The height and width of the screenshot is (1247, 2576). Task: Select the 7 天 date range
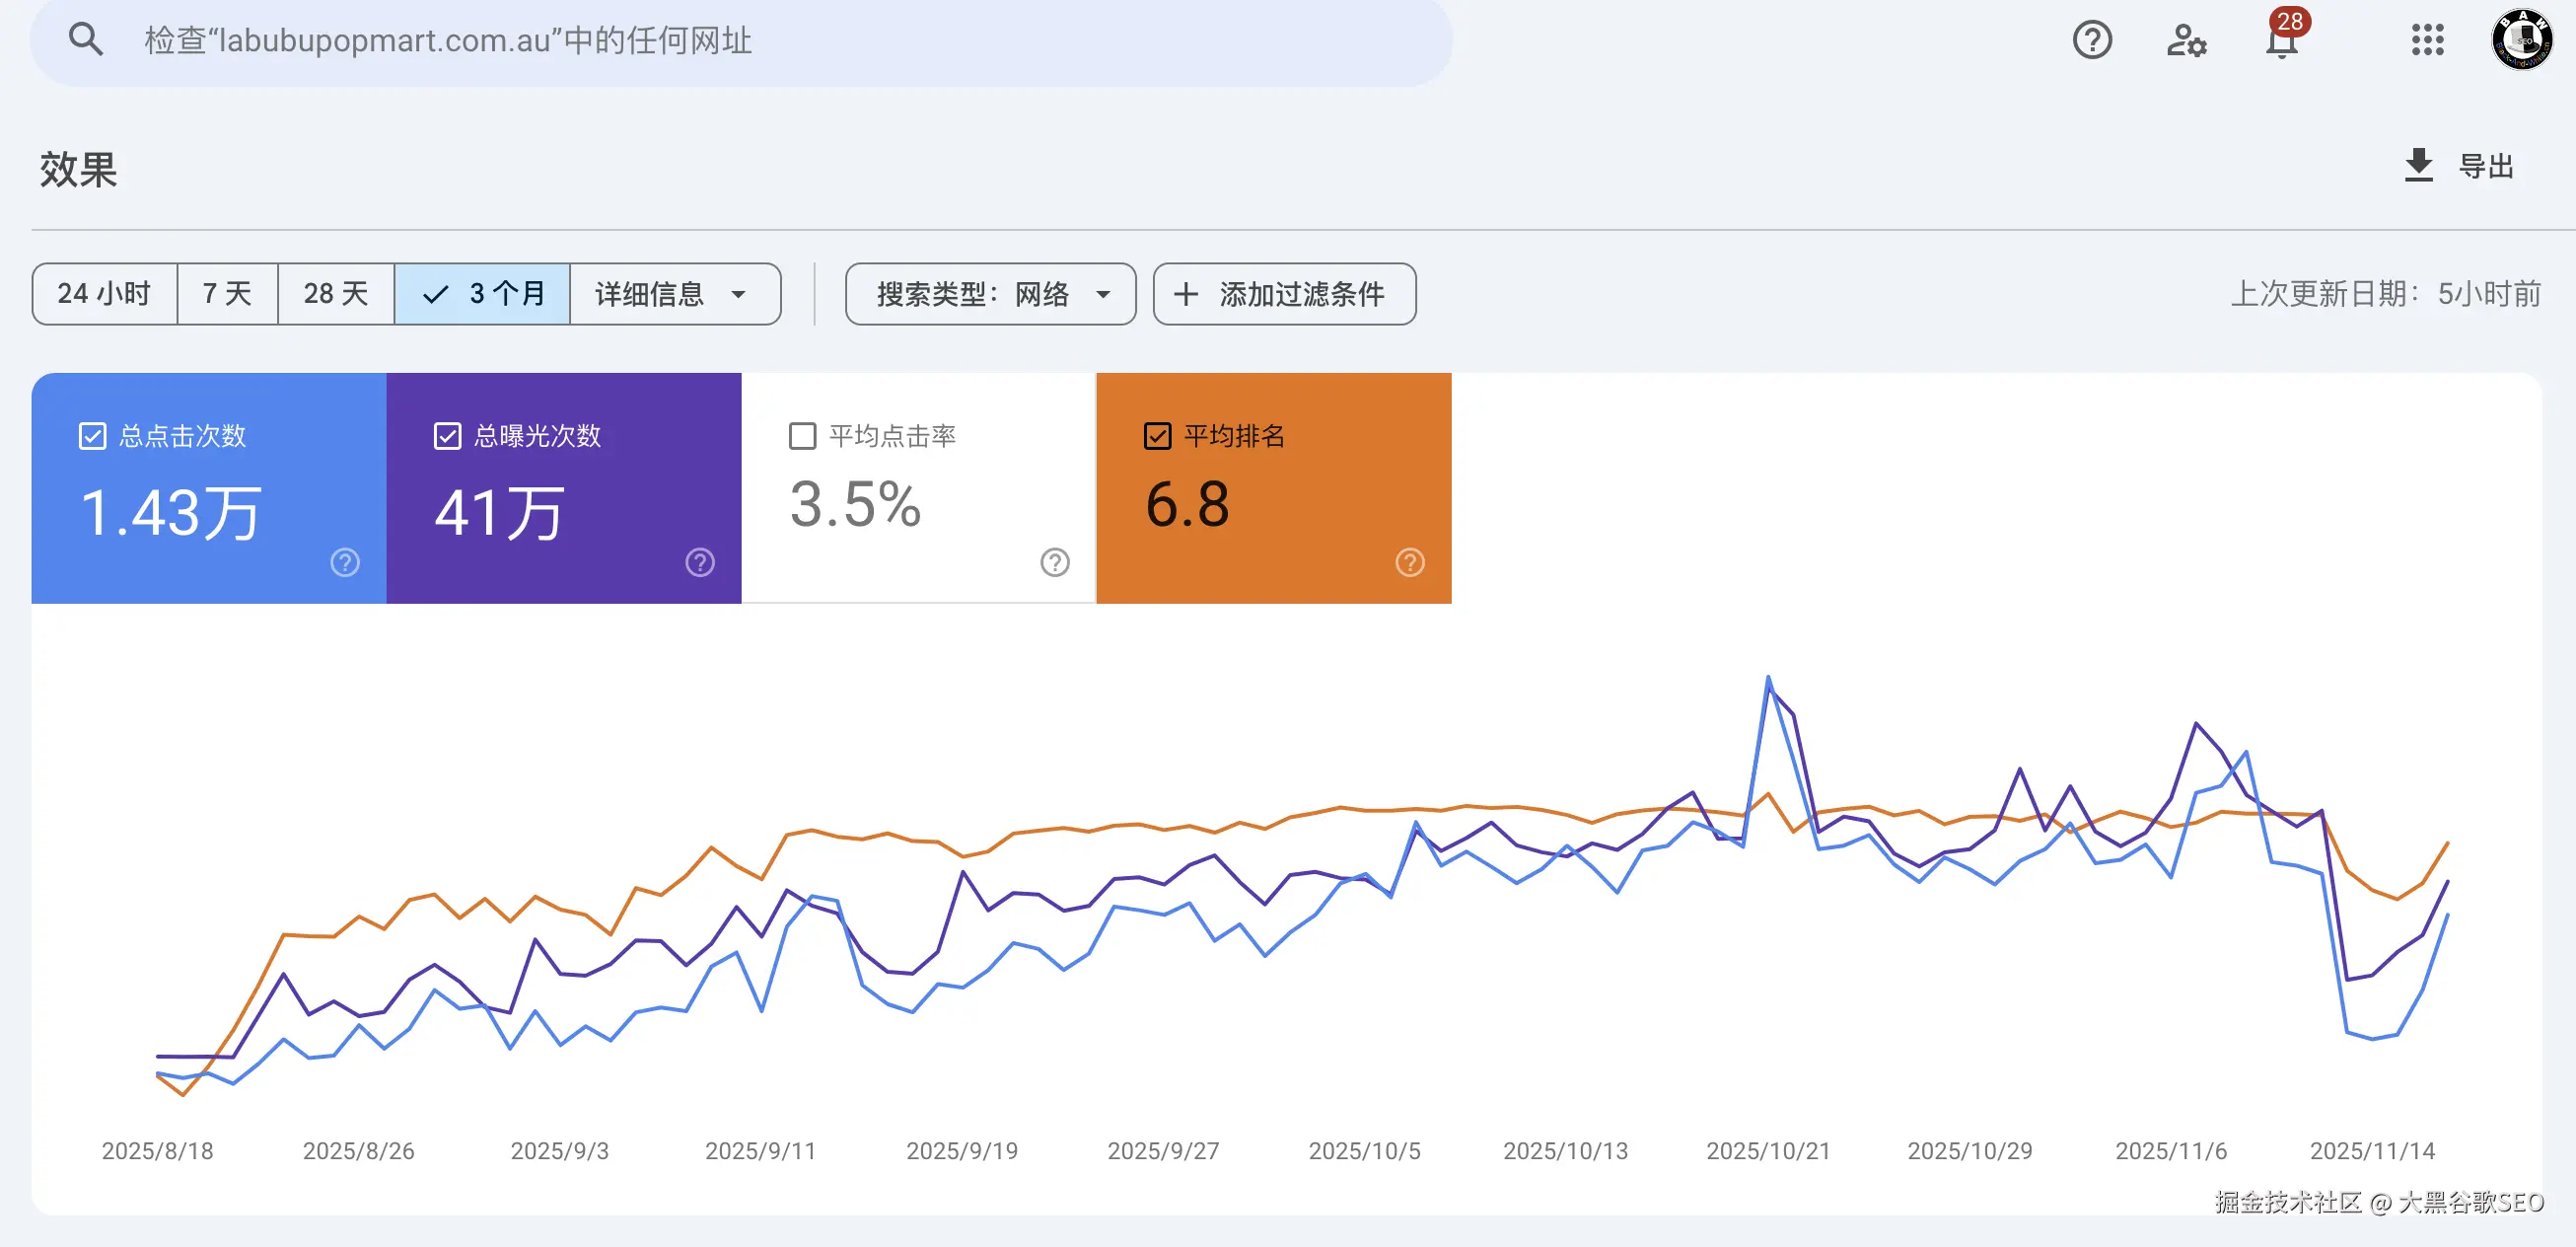[x=227, y=294]
